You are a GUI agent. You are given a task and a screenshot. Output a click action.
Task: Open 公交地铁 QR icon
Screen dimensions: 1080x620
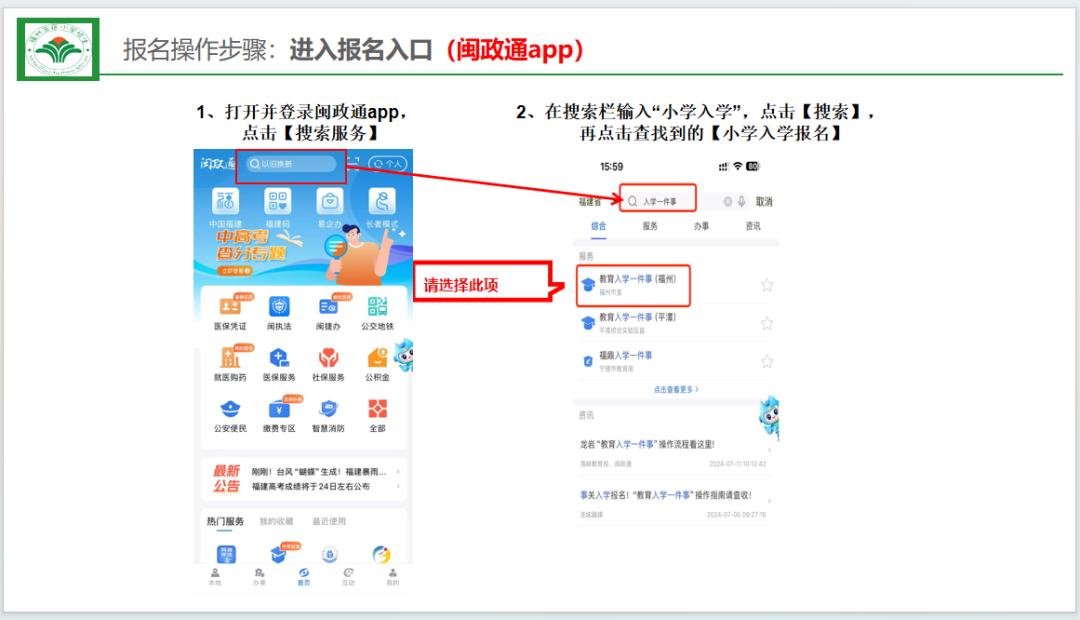click(377, 306)
